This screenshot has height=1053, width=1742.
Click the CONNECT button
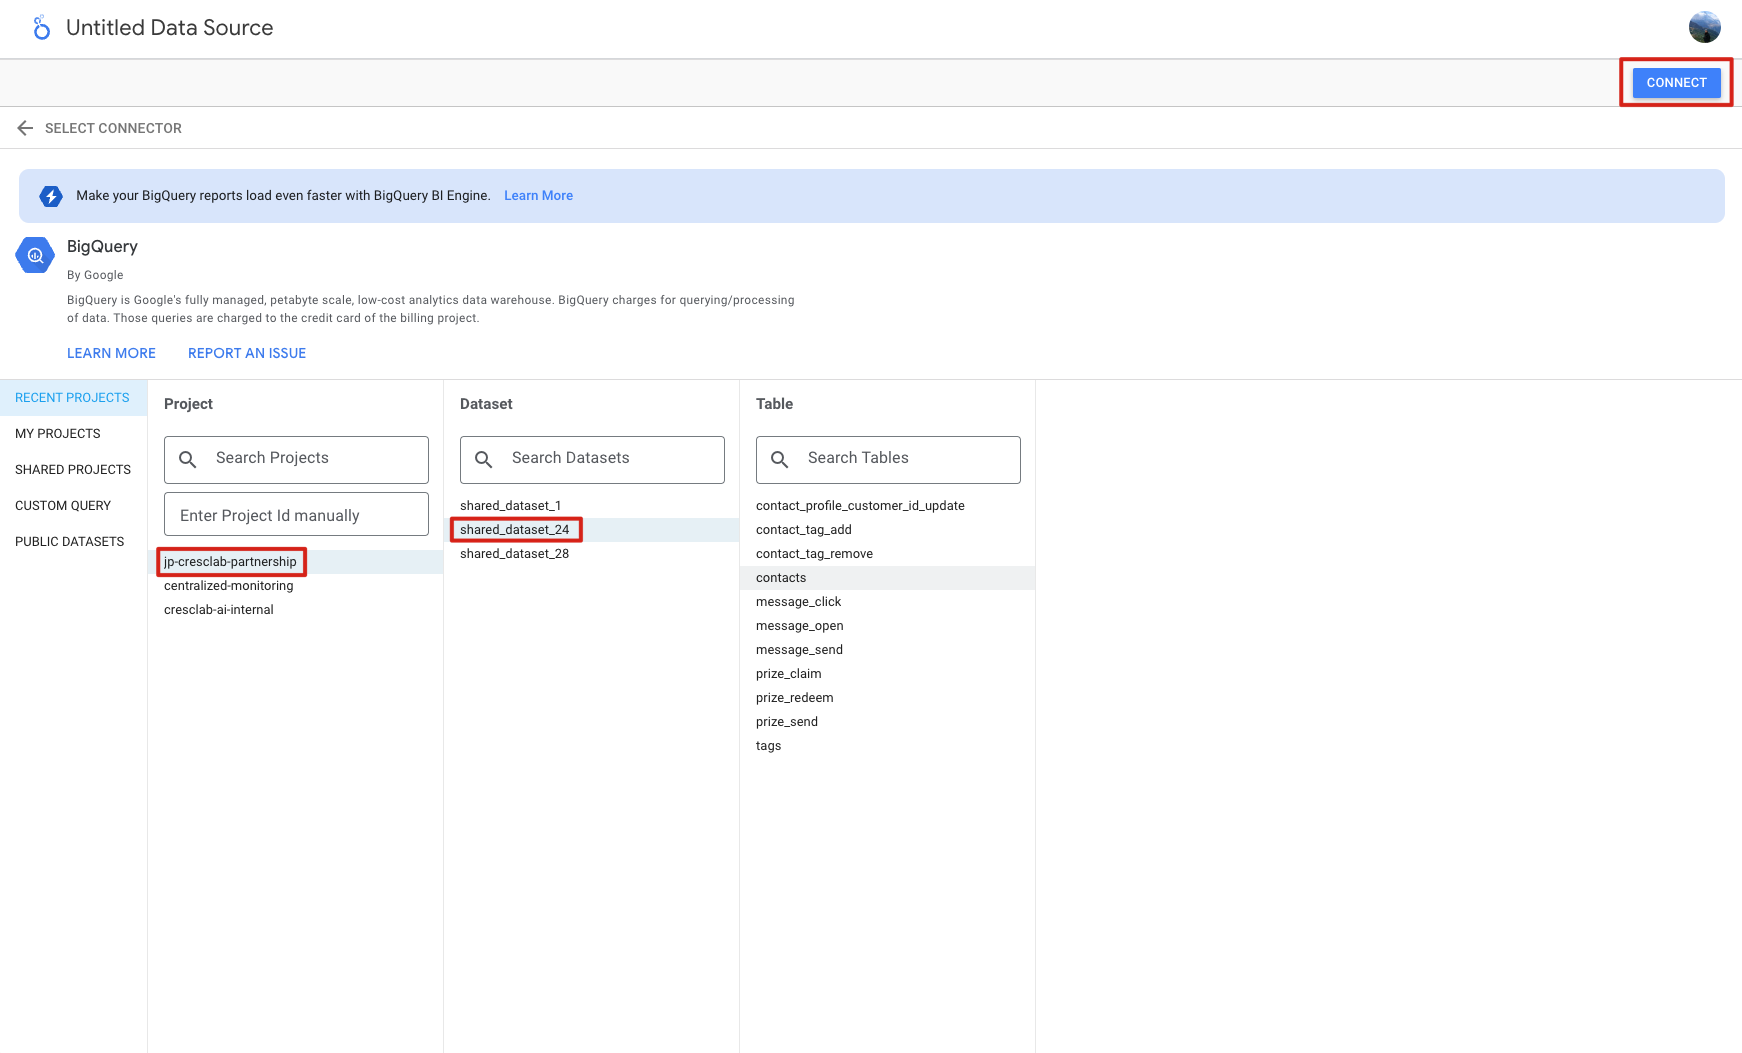(1676, 83)
